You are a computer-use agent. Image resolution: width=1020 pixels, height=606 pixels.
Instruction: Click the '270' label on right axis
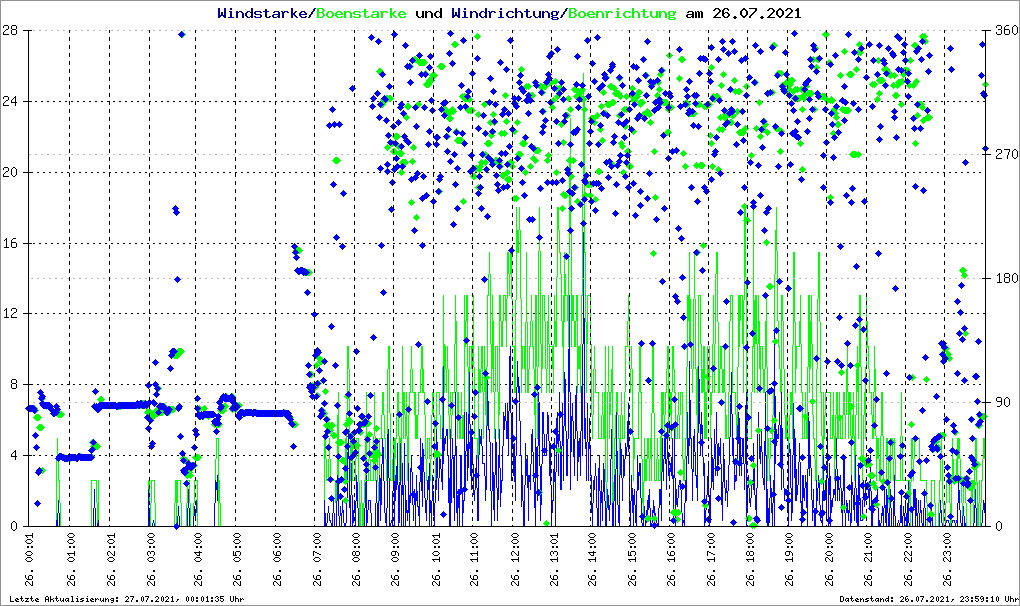click(1003, 155)
